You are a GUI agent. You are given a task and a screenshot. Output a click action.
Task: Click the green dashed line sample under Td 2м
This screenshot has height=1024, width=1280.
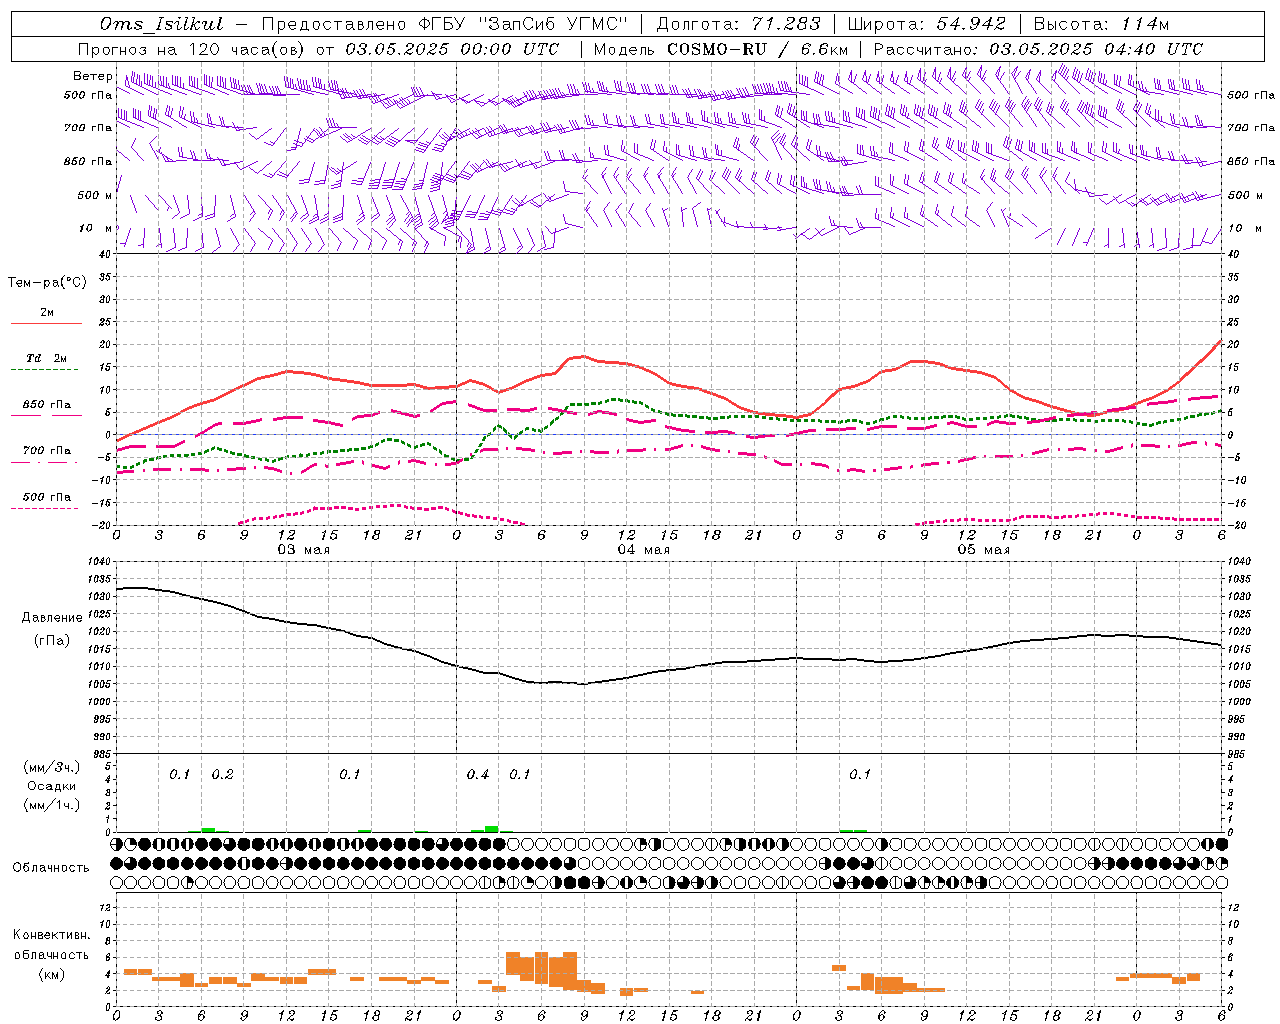(x=44, y=370)
